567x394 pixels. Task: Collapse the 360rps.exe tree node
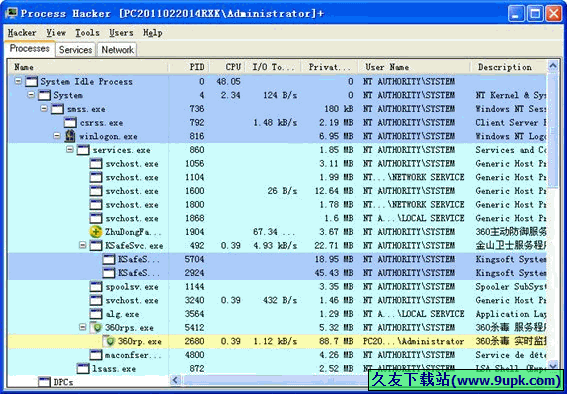pyautogui.click(x=83, y=327)
